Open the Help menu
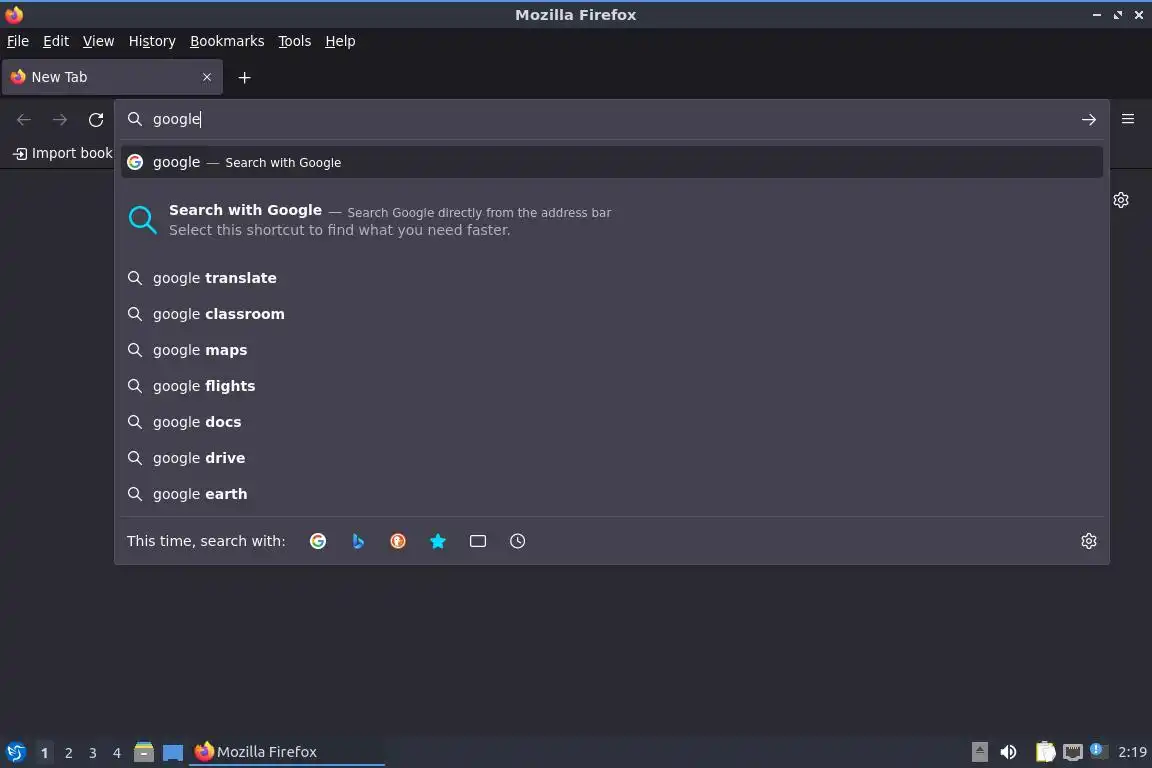Viewport: 1152px width, 768px height. coord(340,41)
